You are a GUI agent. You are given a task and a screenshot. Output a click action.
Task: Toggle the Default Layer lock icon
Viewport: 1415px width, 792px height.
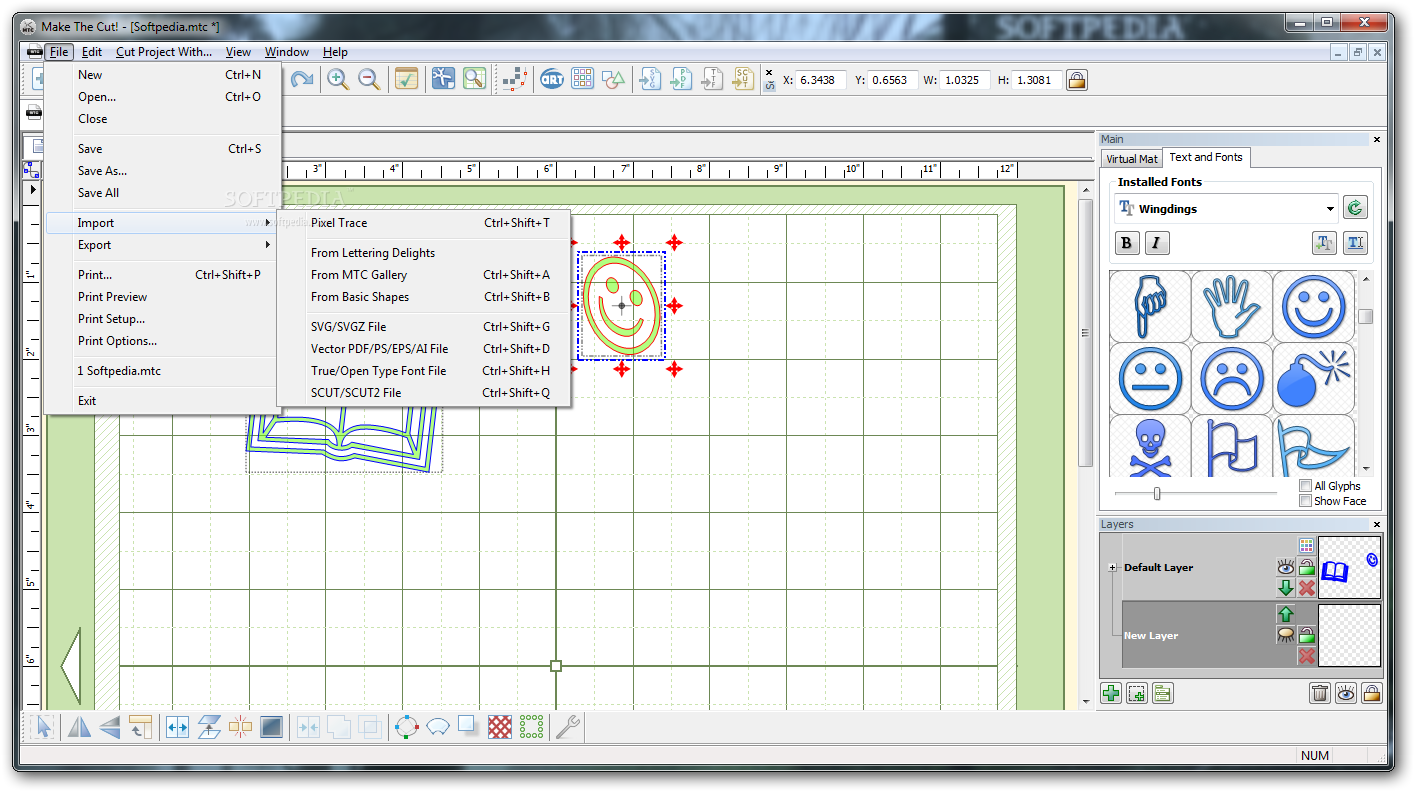[x=1306, y=567]
